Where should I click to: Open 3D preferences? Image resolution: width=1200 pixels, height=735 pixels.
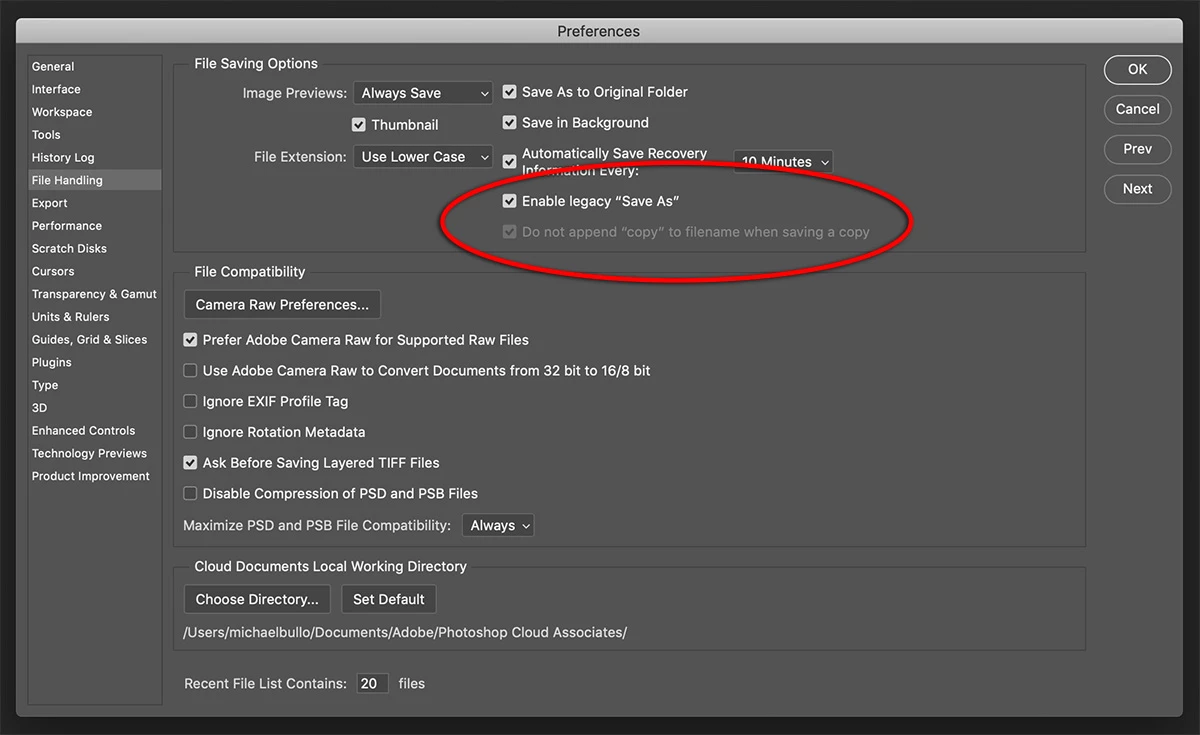[40, 408]
